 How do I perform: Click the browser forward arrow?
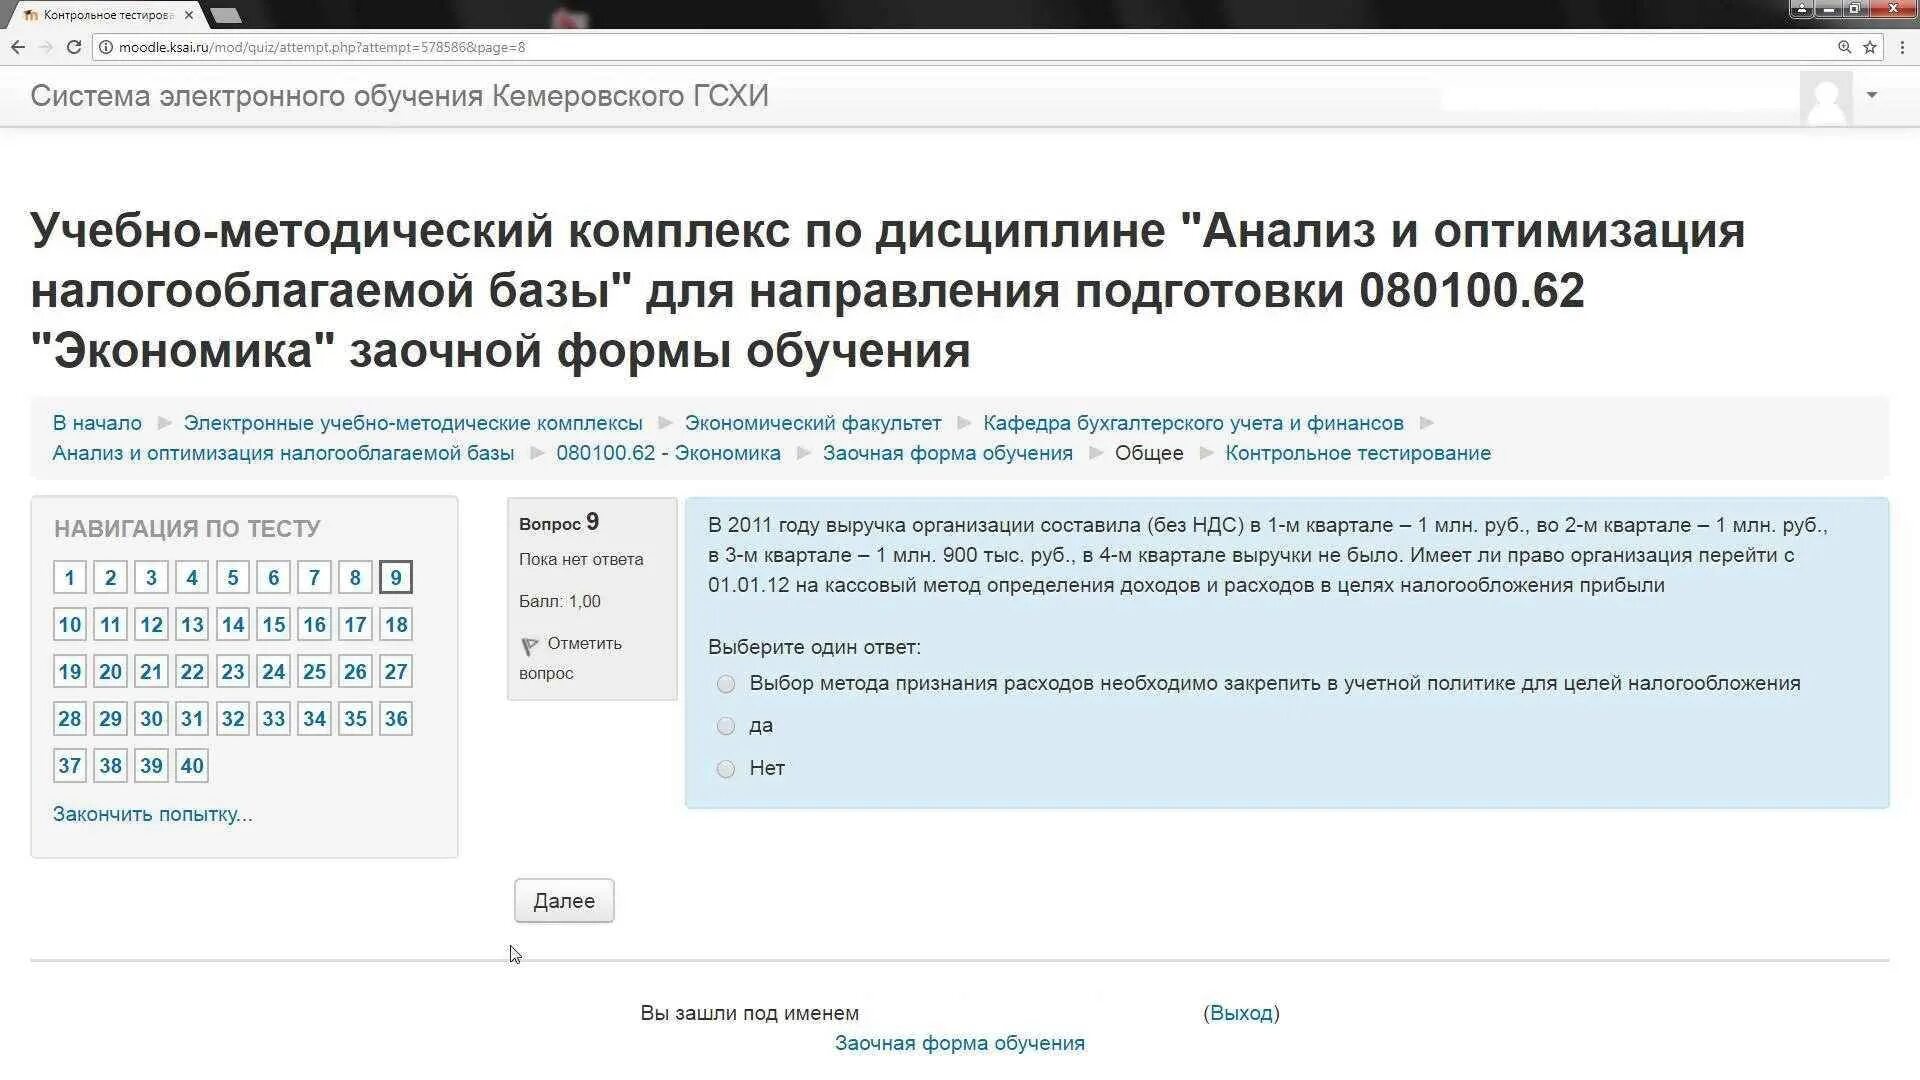(45, 47)
